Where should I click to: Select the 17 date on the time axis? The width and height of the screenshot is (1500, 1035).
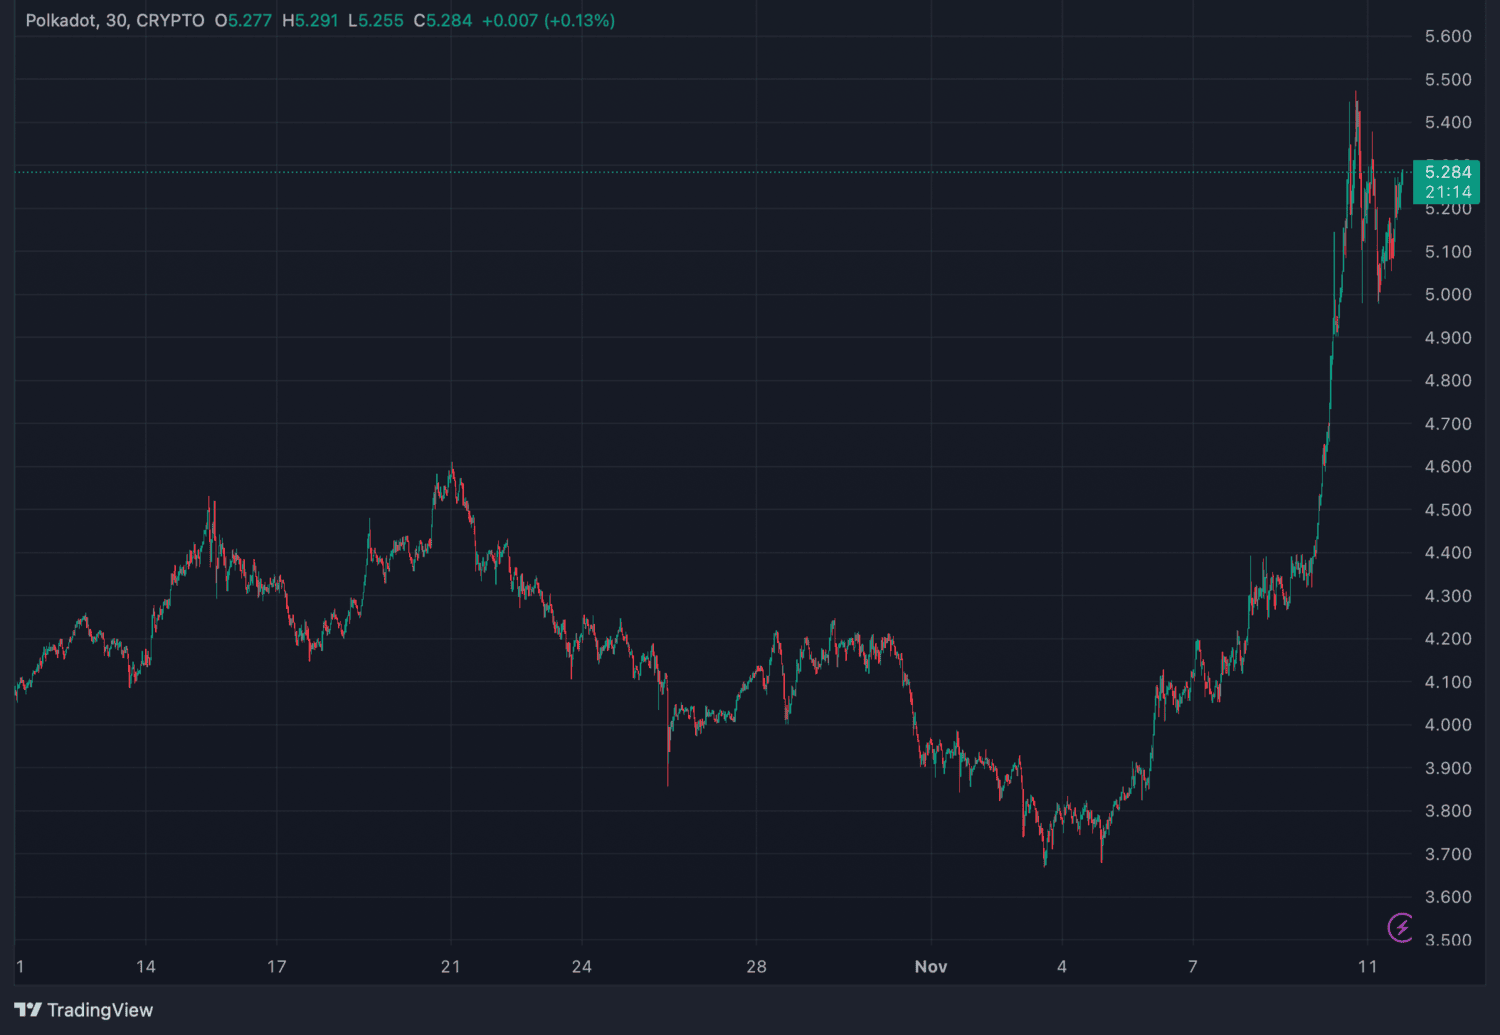tap(277, 966)
